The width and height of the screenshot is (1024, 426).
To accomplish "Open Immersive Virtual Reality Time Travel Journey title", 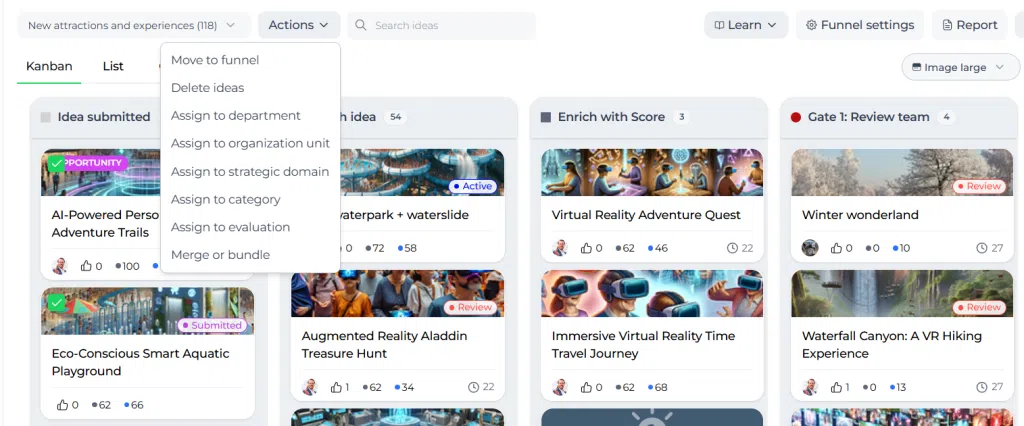I will click(x=643, y=345).
